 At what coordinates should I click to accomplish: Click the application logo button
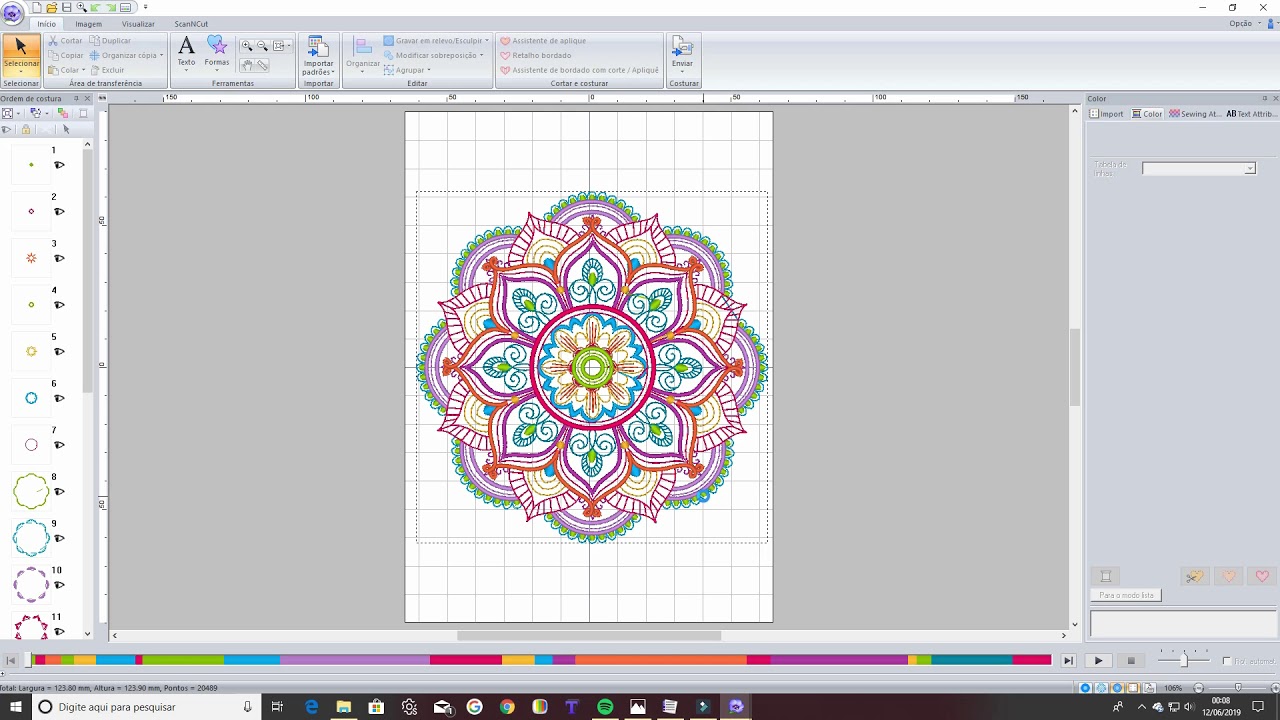[12, 12]
